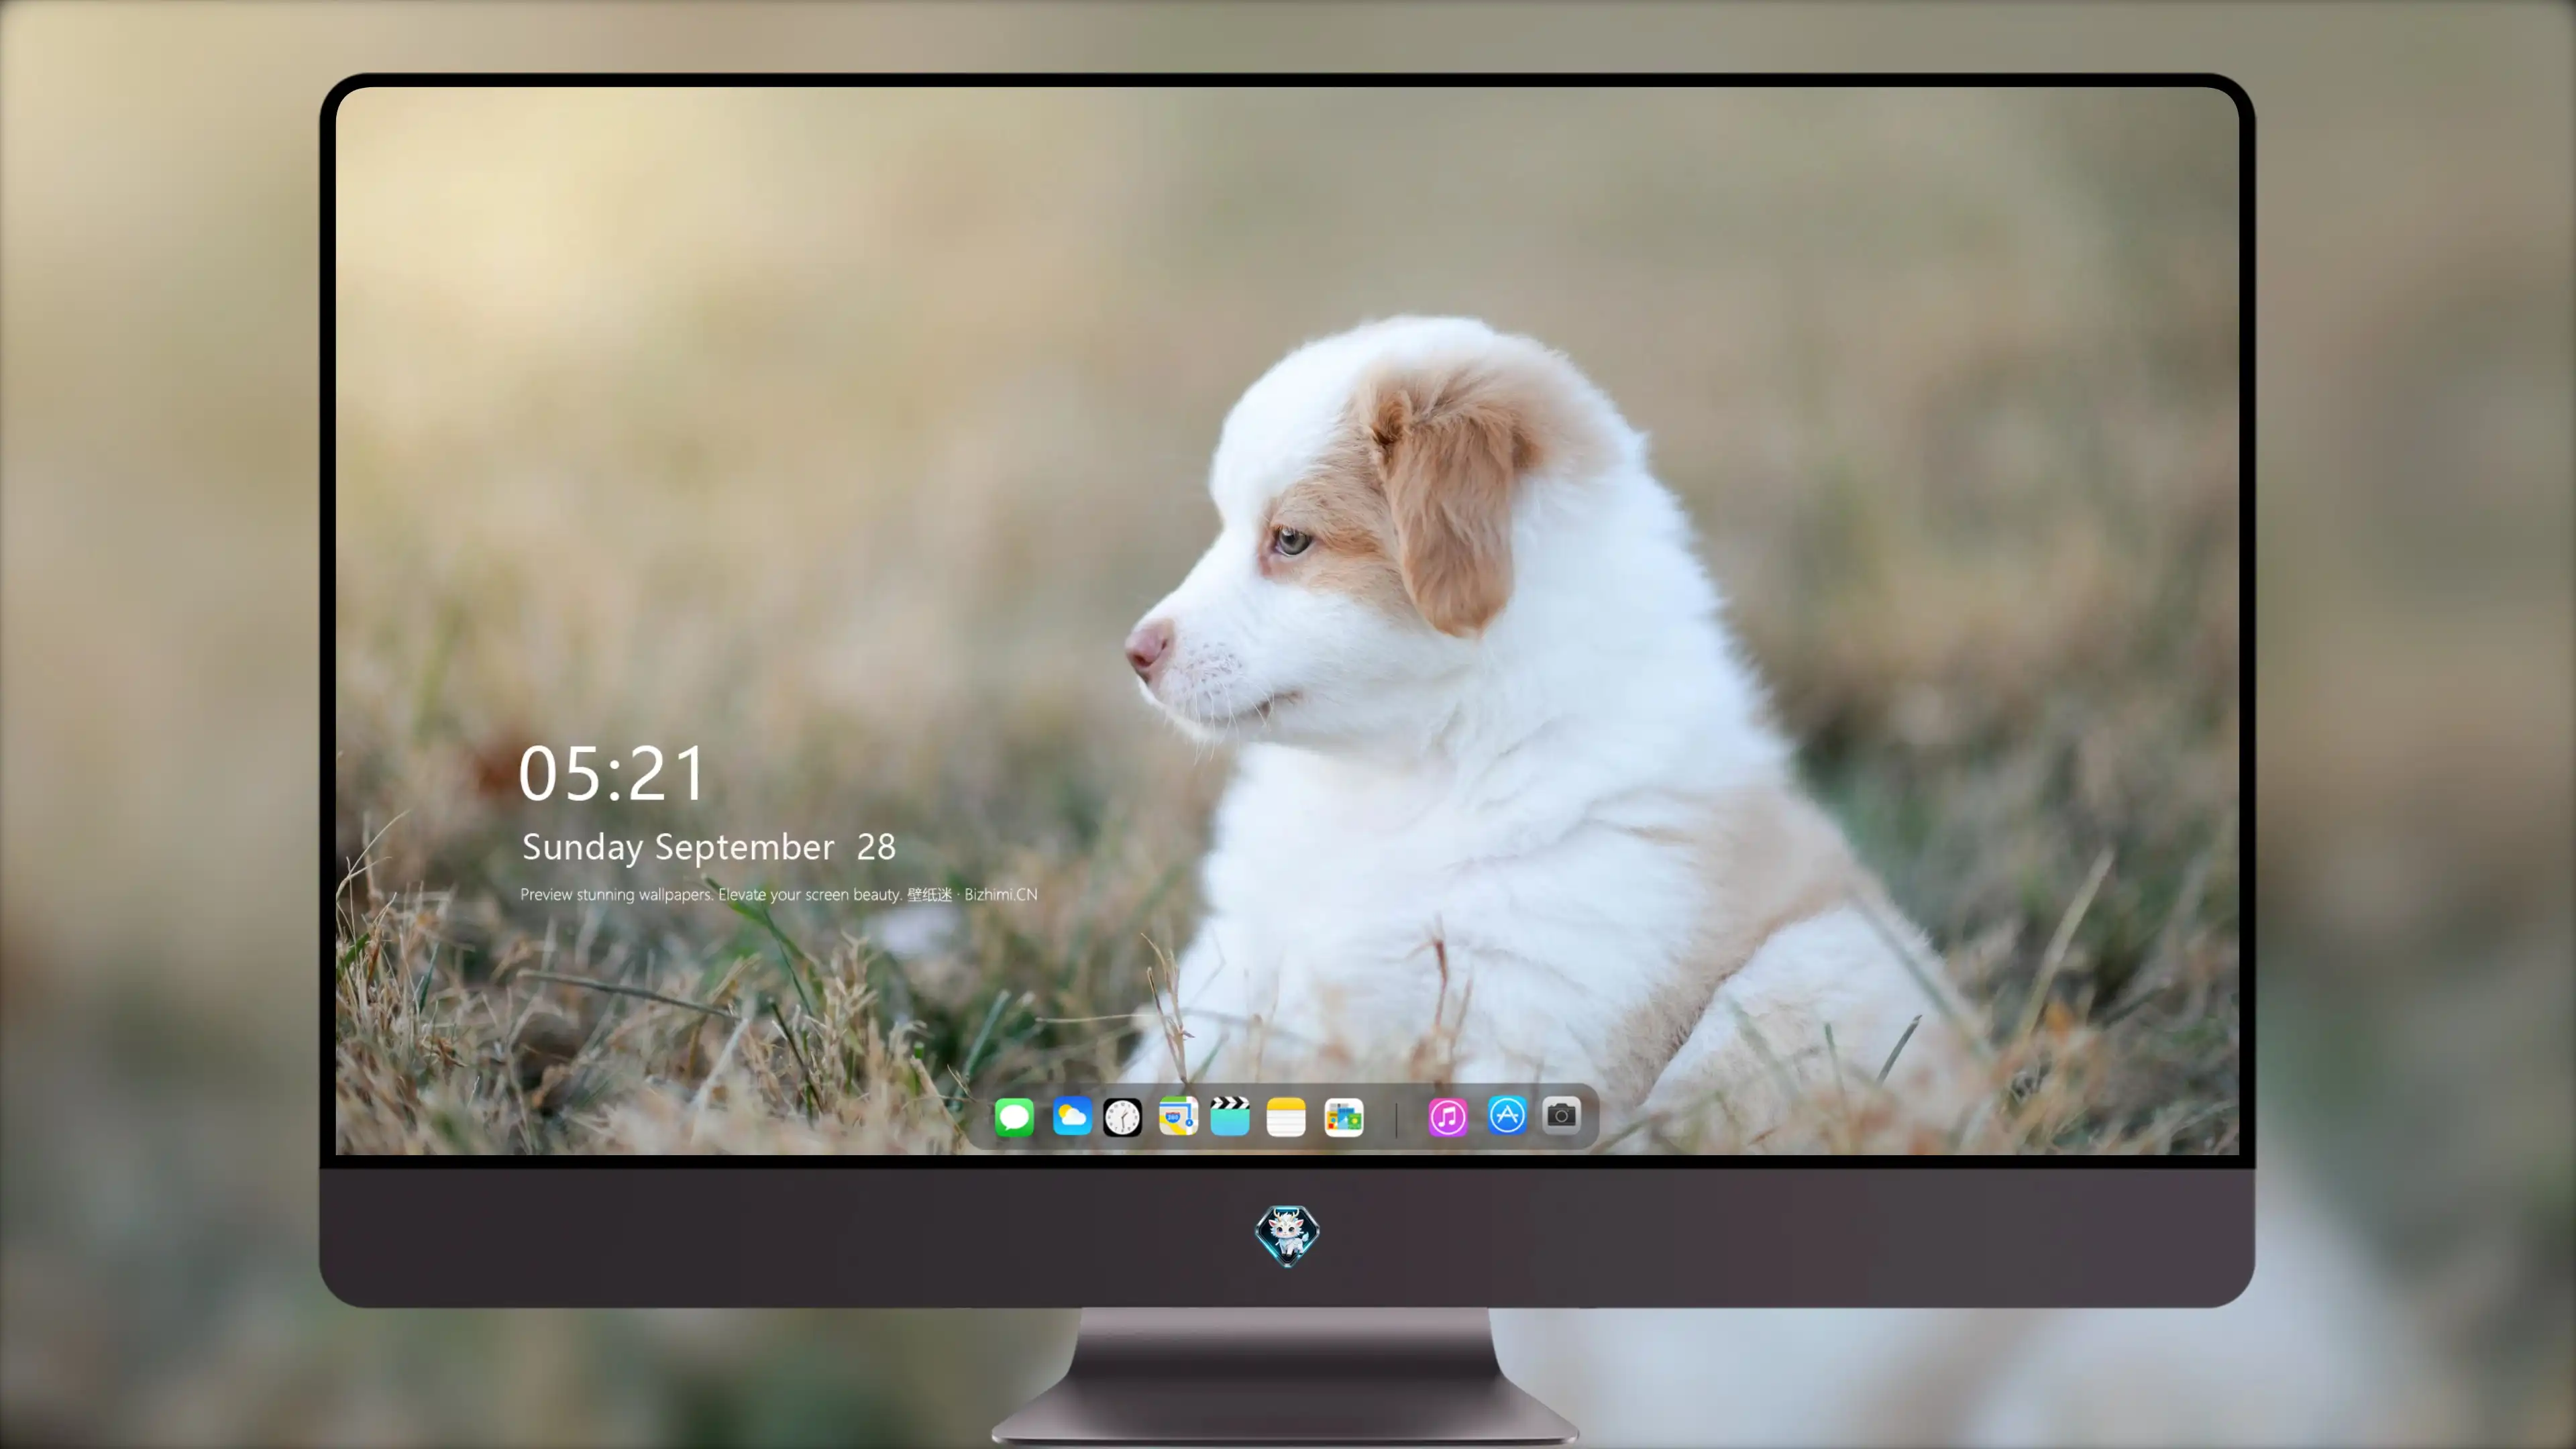Viewport: 2576px width, 1449px height.
Task: Open the Messages app in the dock
Action: pyautogui.click(x=1014, y=1117)
